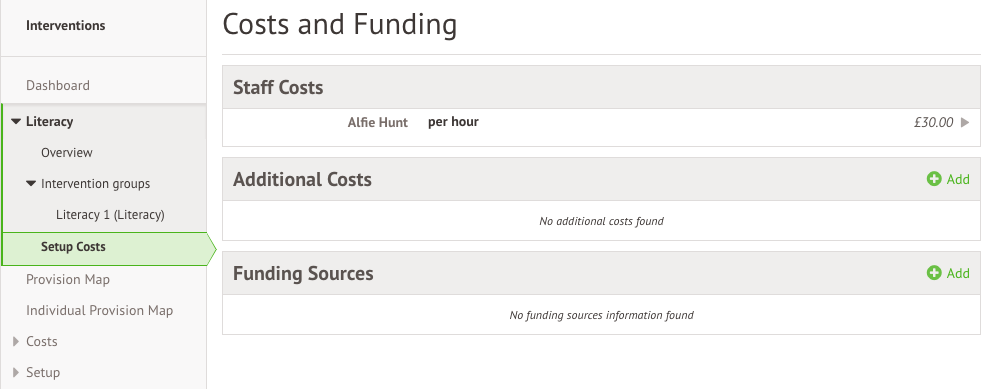The height and width of the screenshot is (389, 988).
Task: Expand the Setup sidebar triangle
Action: click(16, 373)
